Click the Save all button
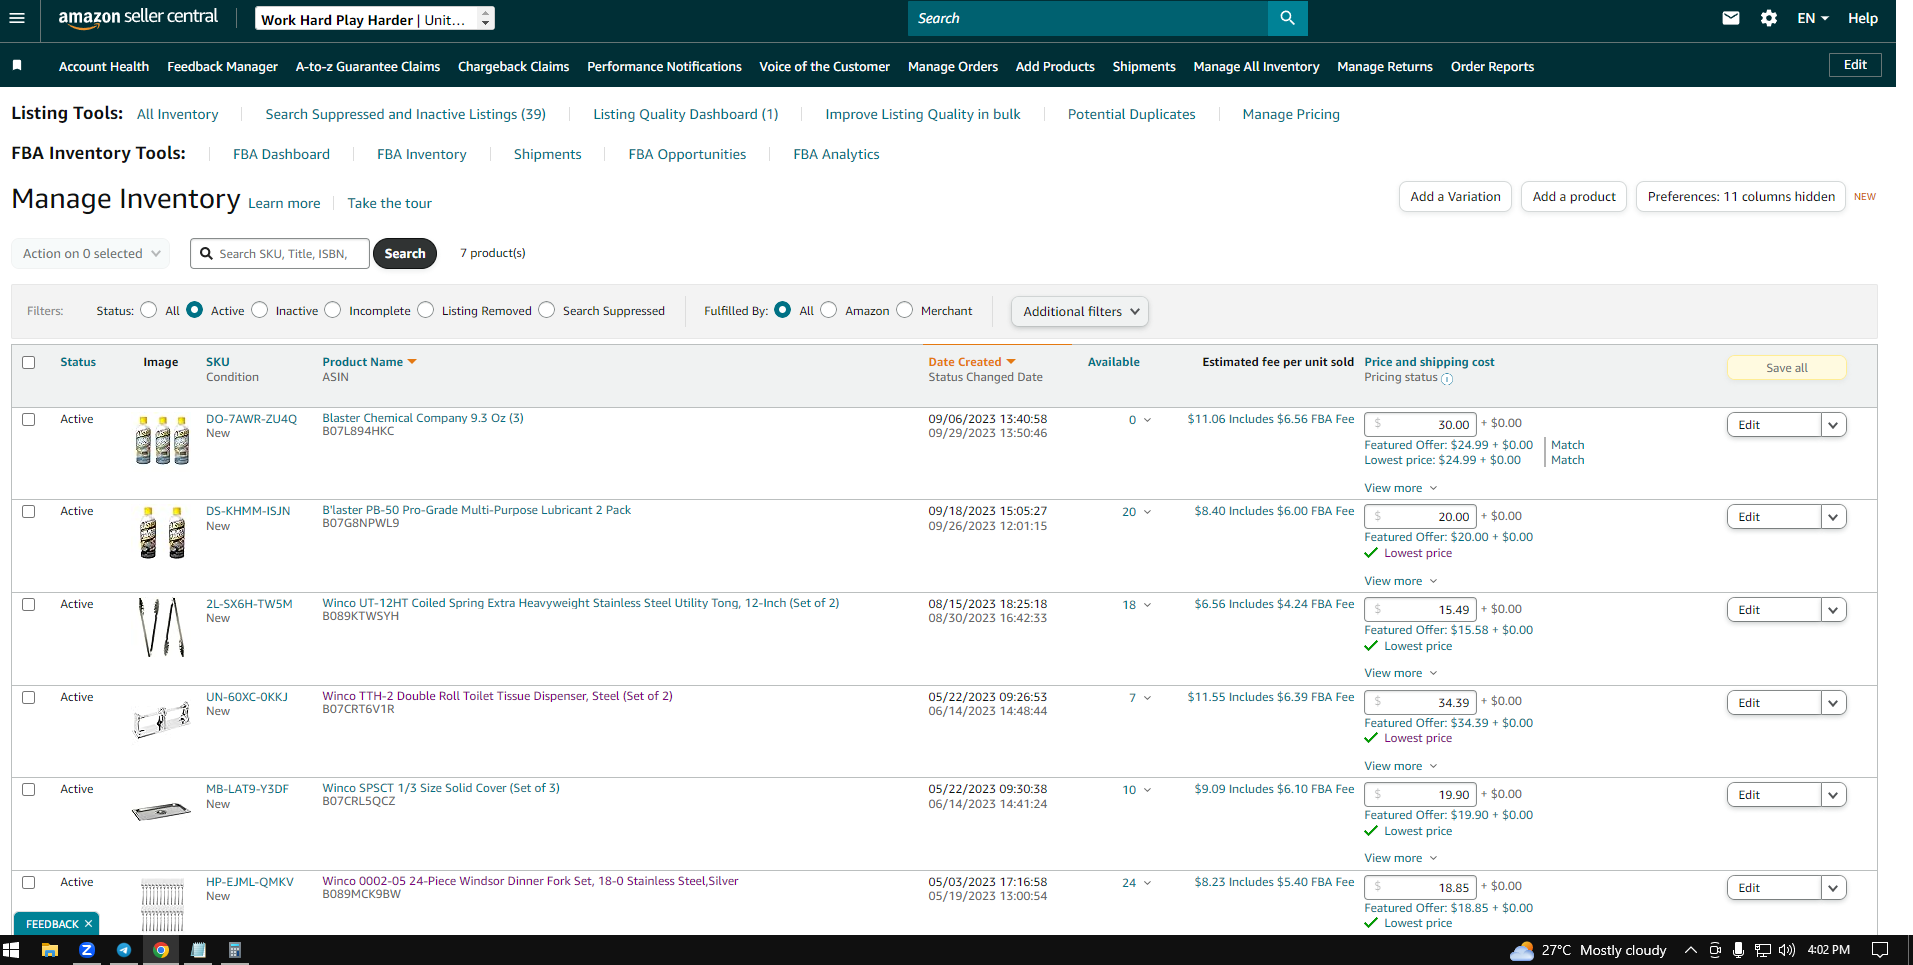This screenshot has height=965, width=1913. [x=1786, y=368]
